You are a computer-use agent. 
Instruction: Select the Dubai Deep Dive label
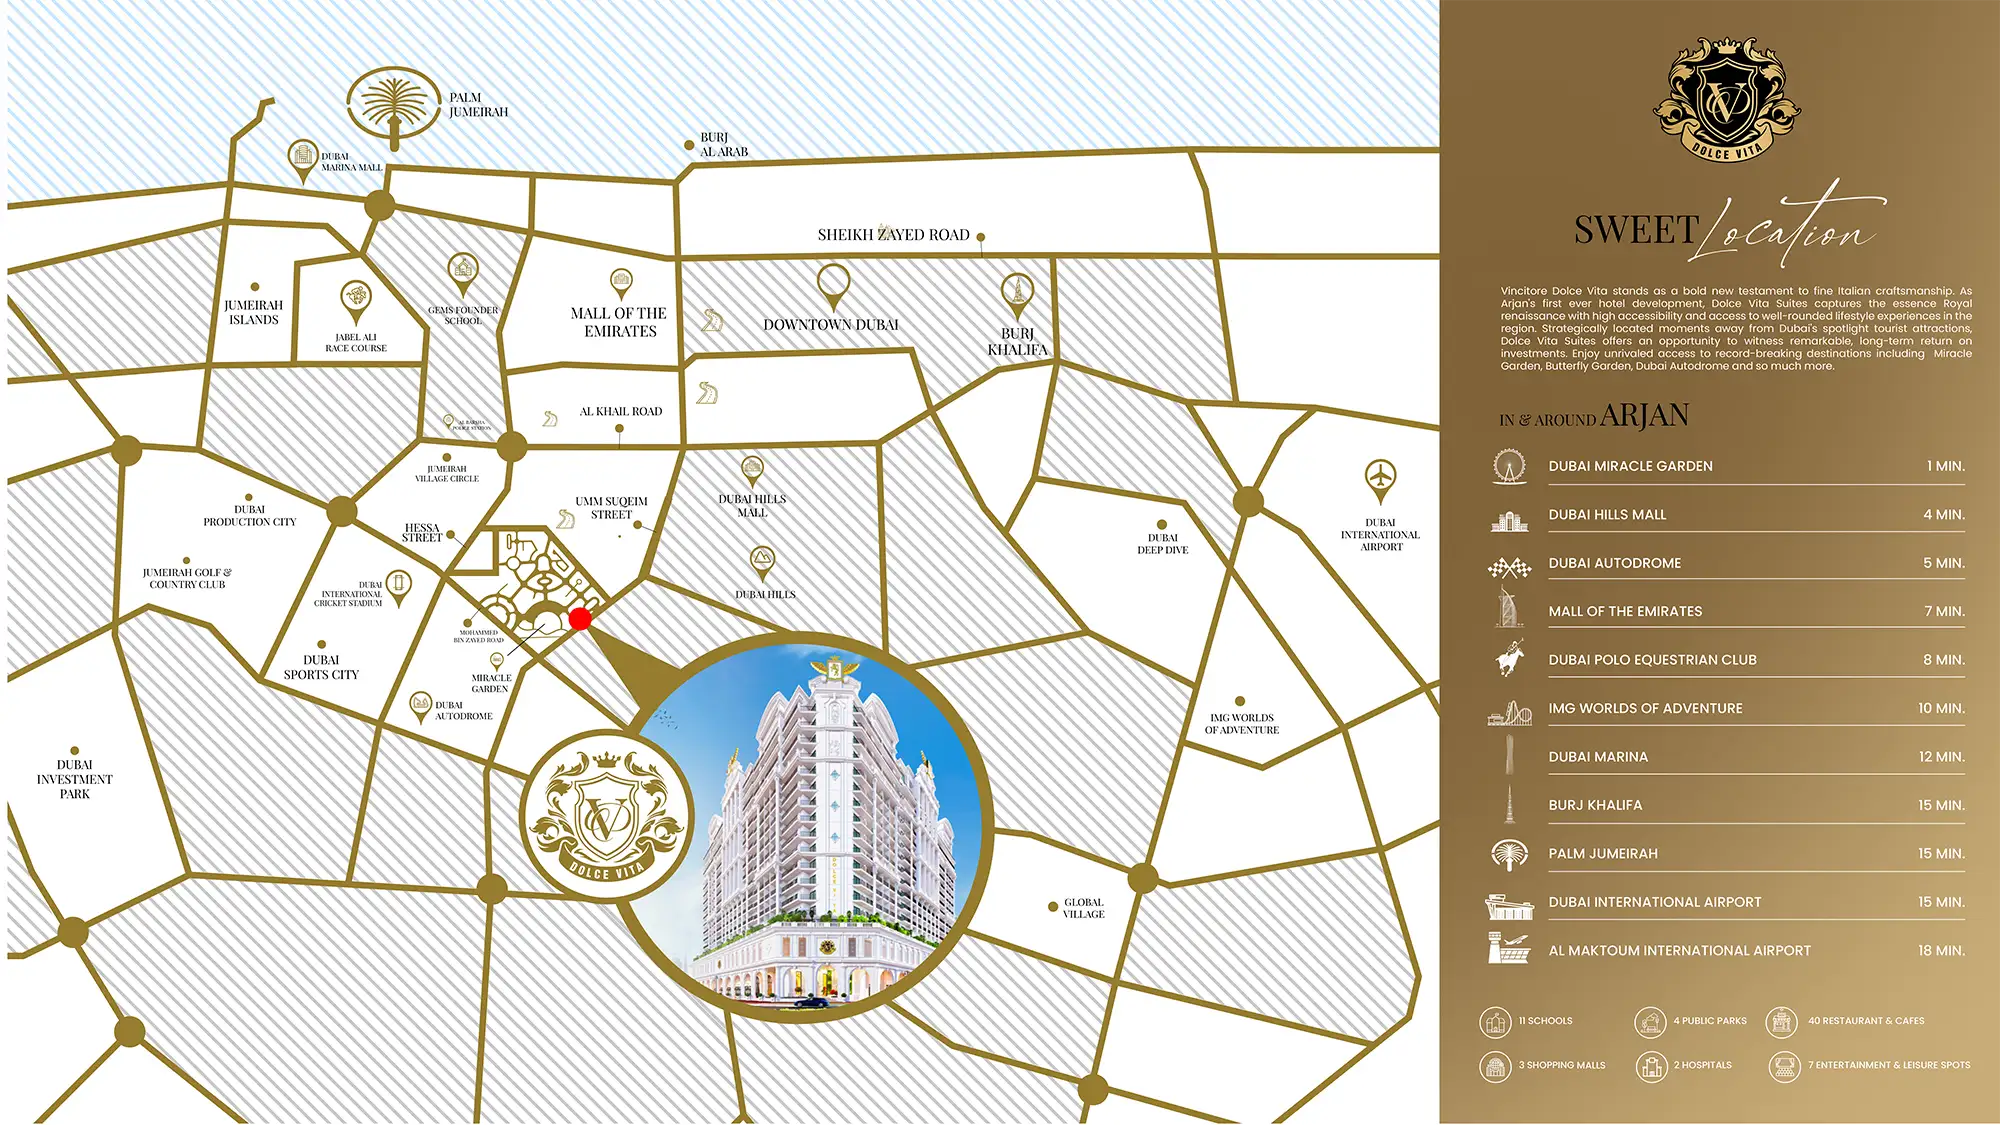click(1163, 544)
